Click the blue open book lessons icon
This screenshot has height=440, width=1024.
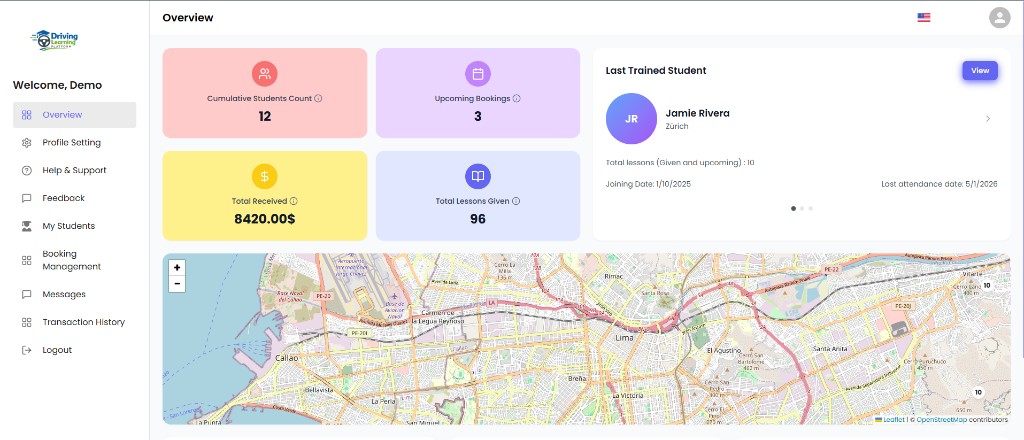point(478,176)
